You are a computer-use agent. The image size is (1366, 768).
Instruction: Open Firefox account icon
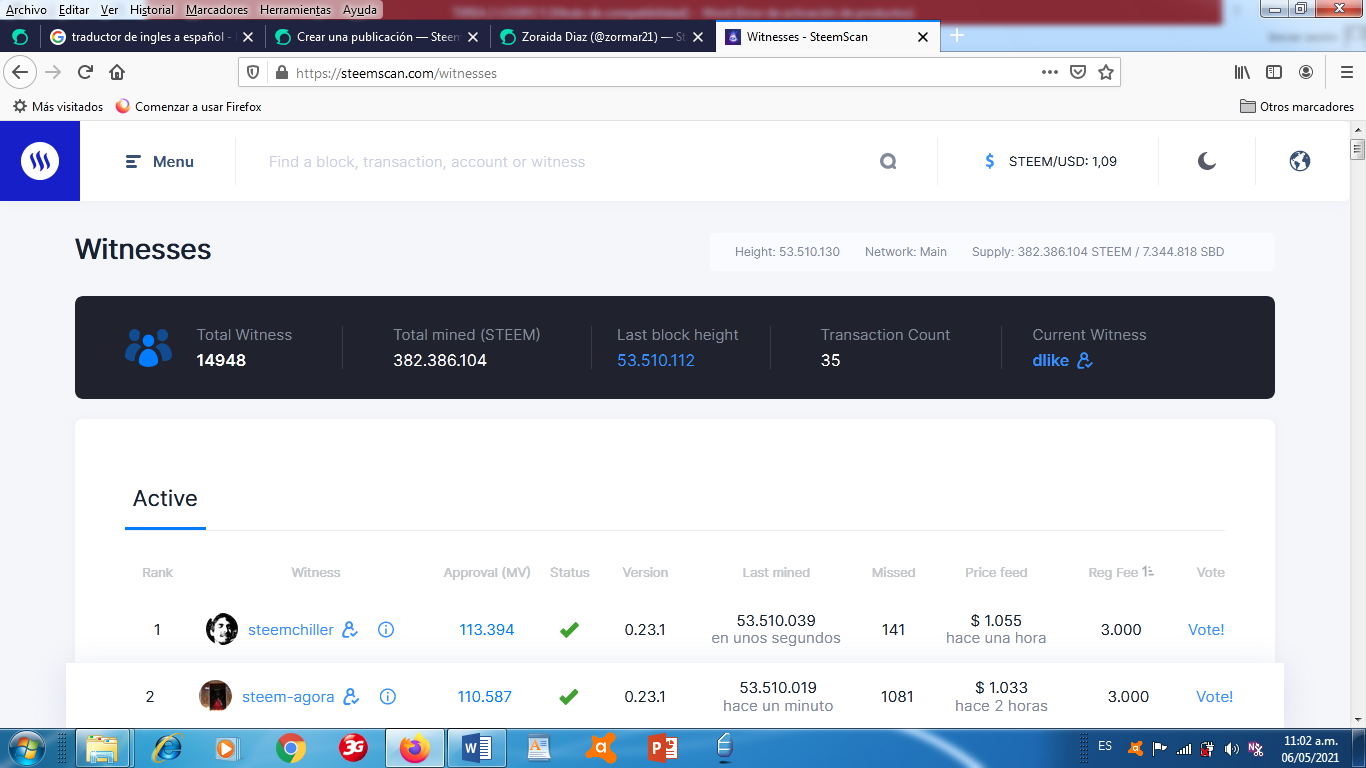coord(1306,72)
